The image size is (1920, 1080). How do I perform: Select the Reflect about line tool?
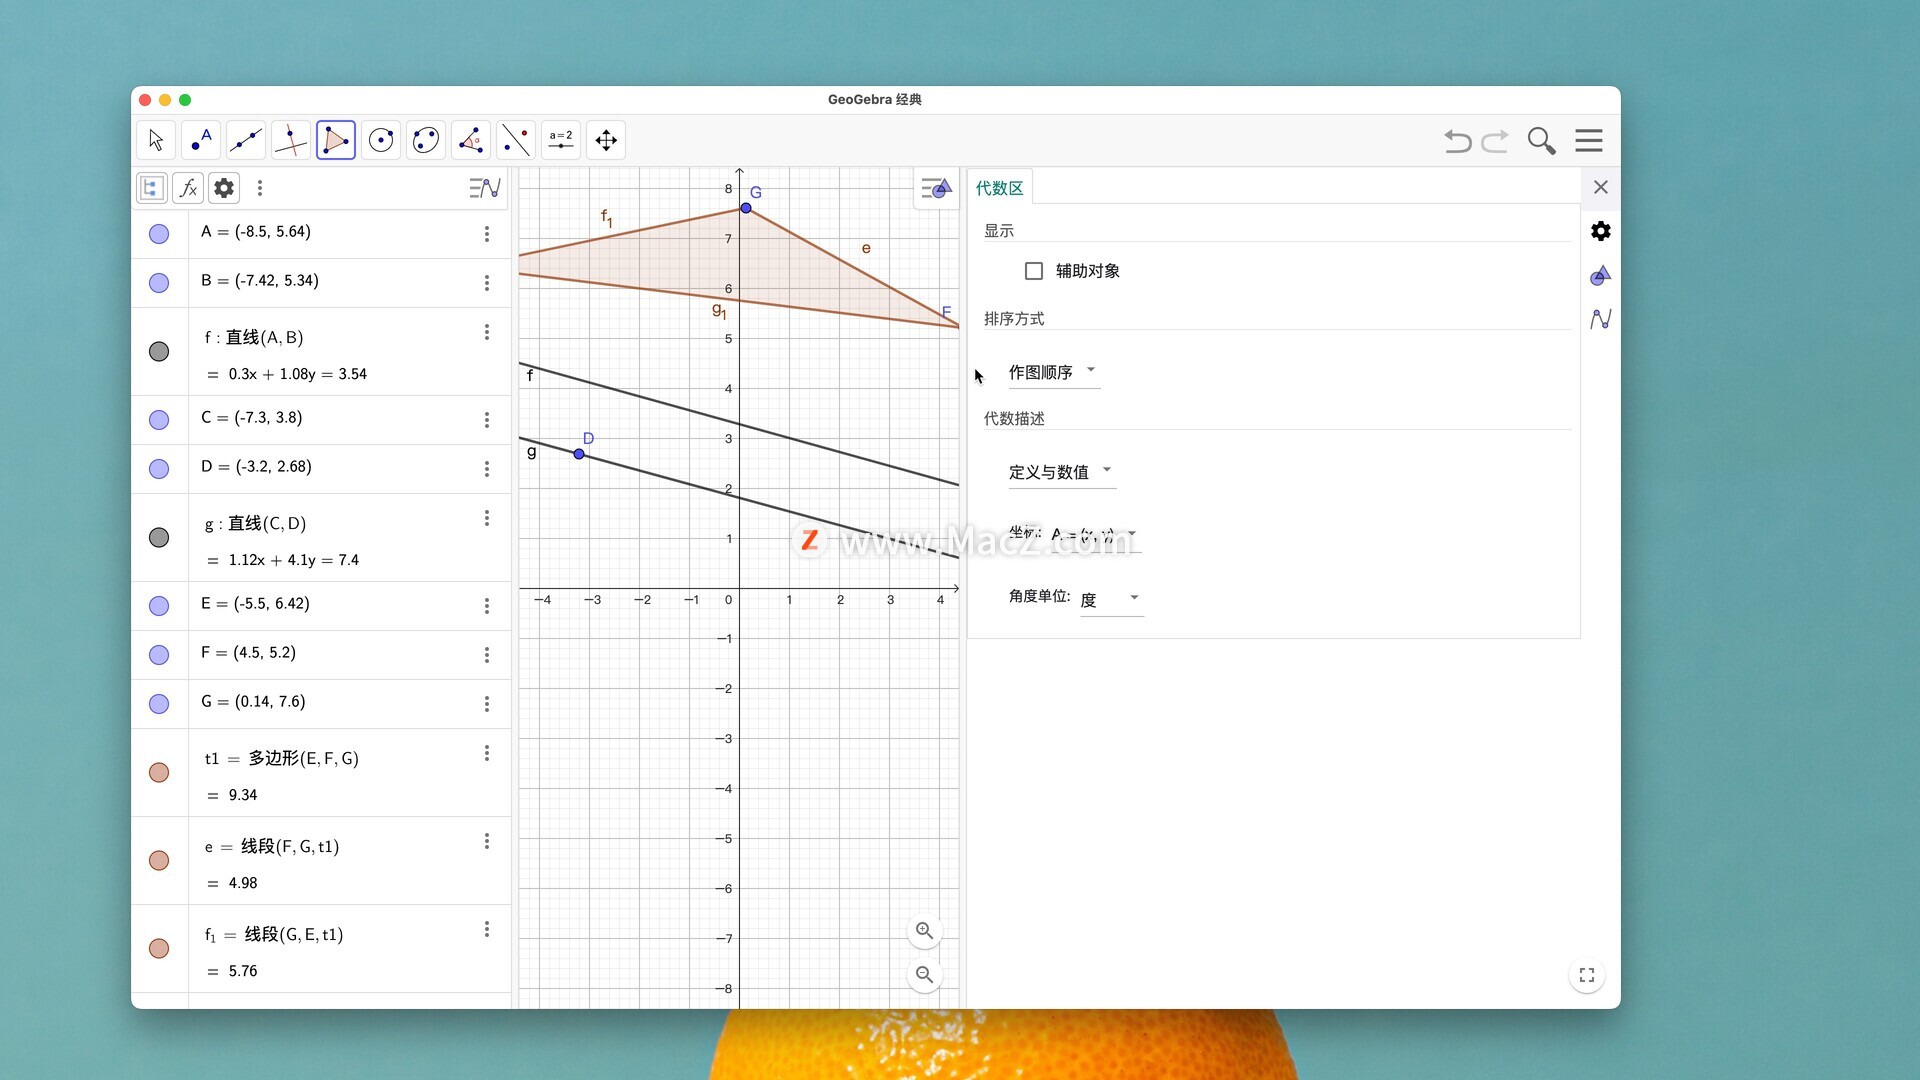(x=516, y=140)
